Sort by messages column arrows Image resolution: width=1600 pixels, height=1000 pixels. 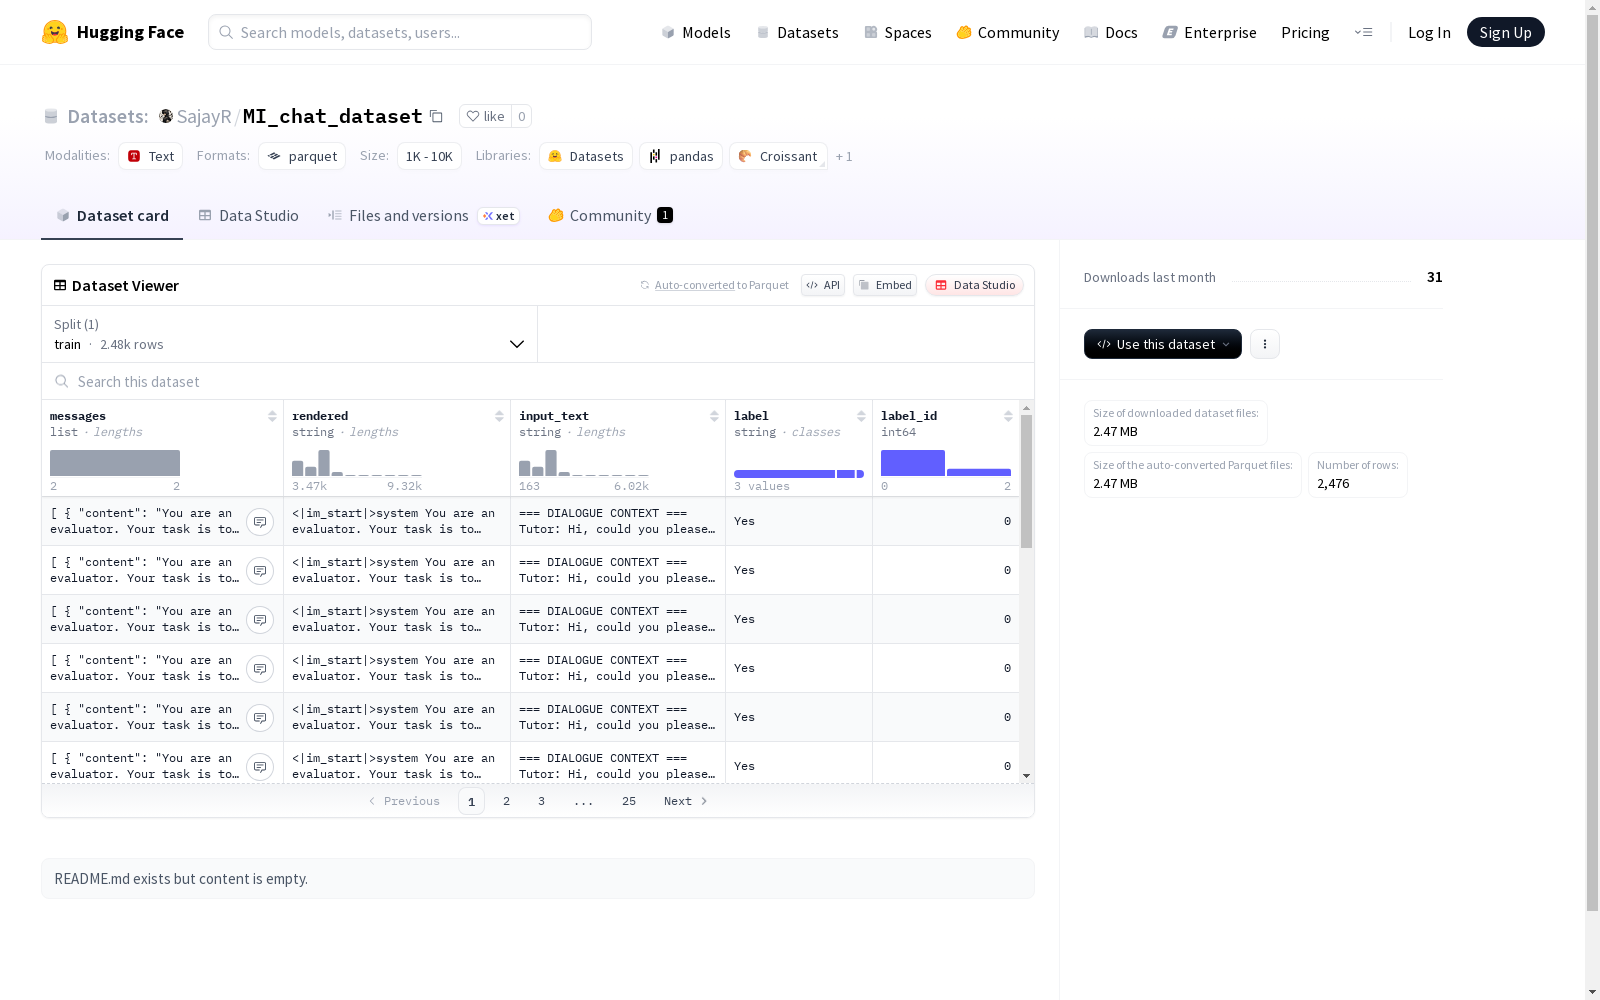272,416
